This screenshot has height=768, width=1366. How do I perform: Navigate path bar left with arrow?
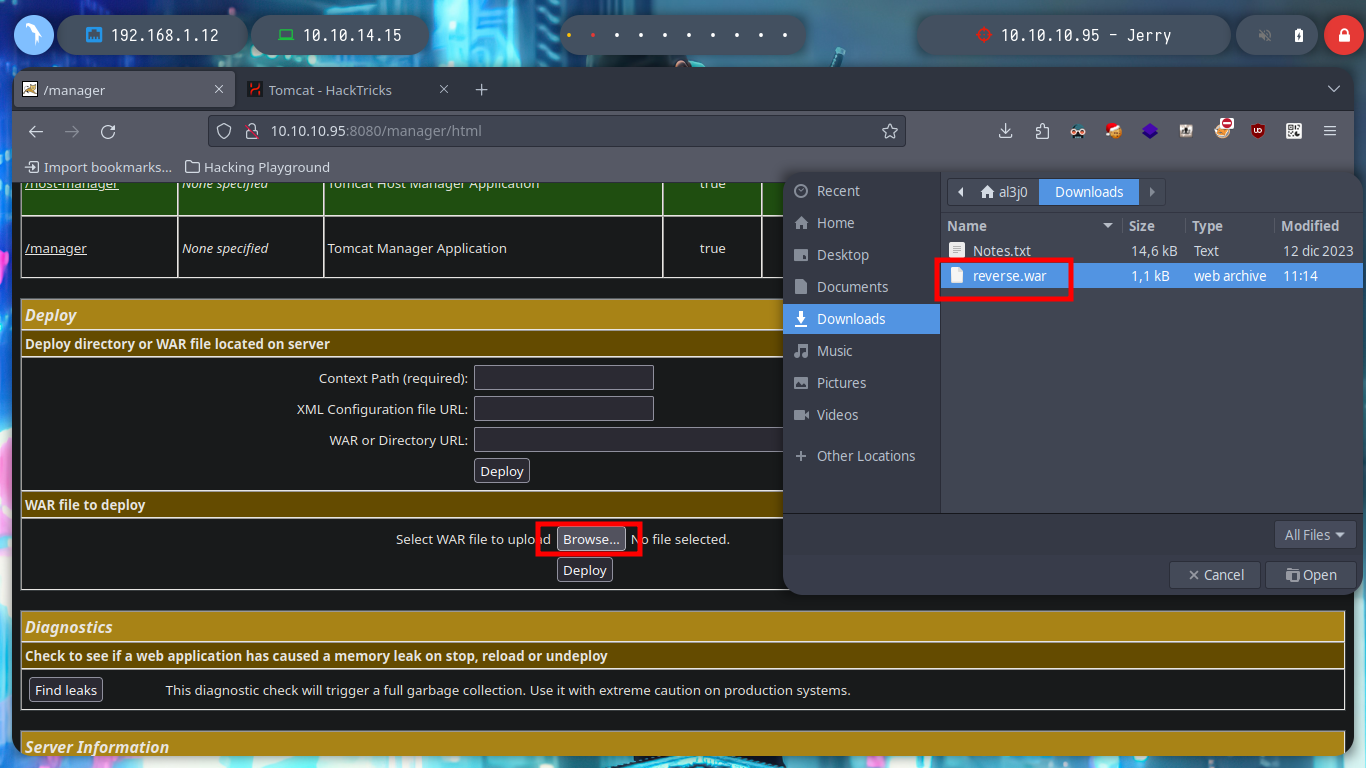[x=961, y=192]
